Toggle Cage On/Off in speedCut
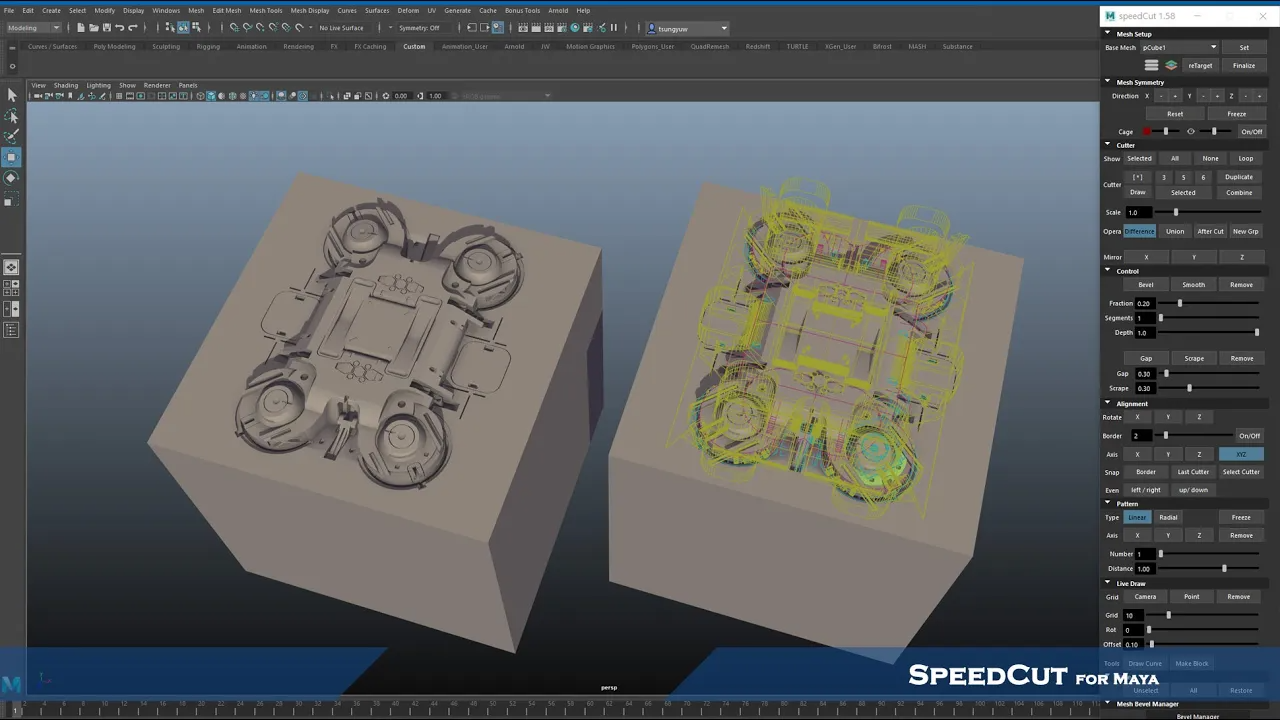This screenshot has height=720, width=1280. pyautogui.click(x=1251, y=132)
